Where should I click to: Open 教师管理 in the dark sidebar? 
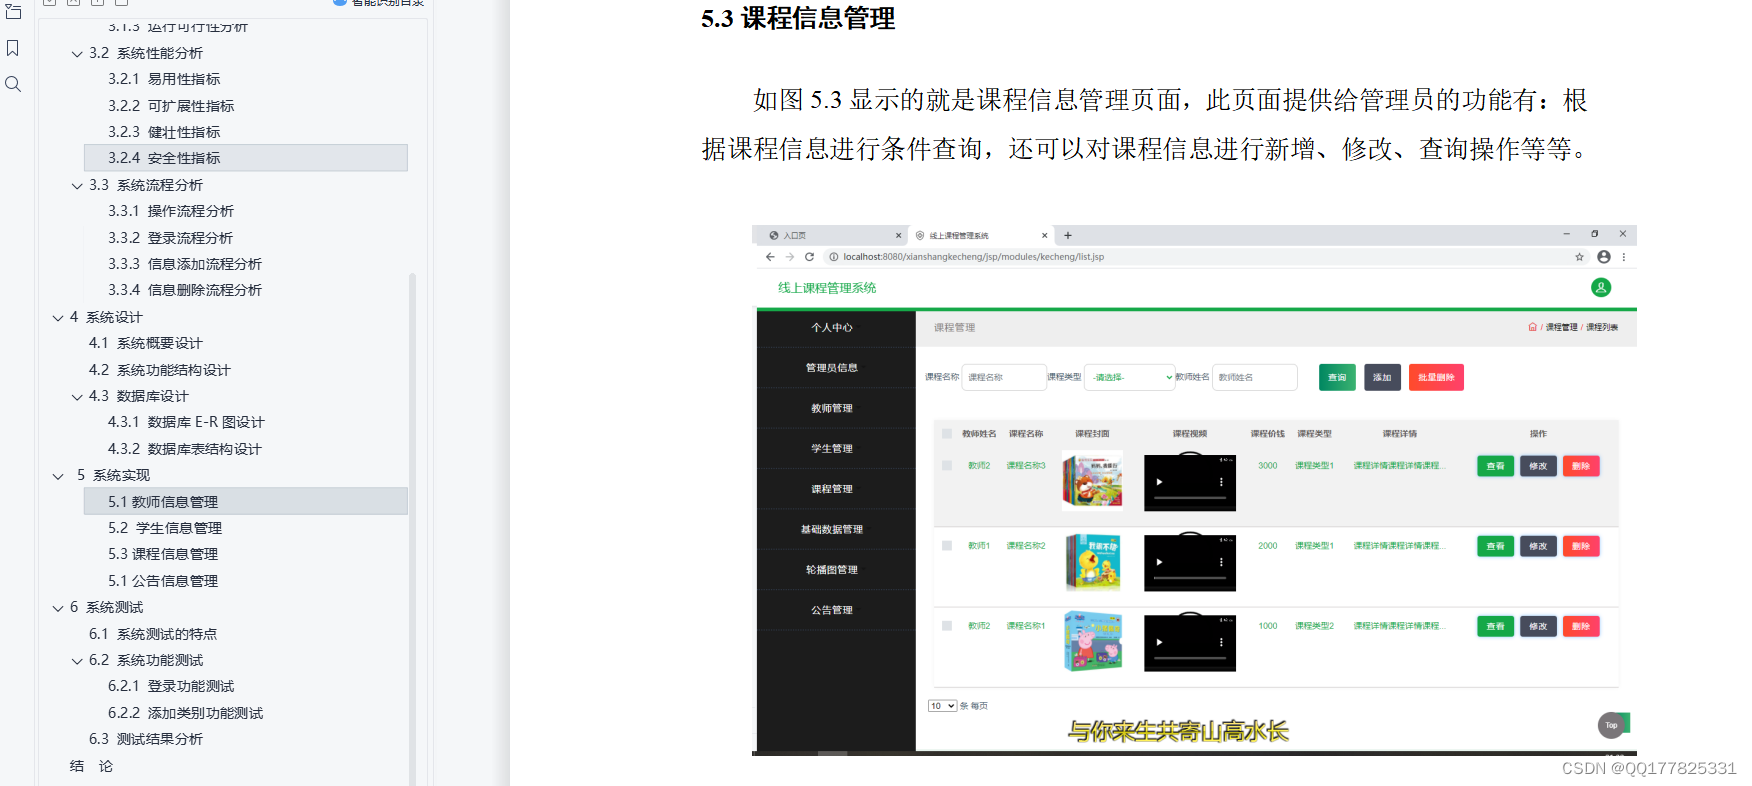pos(836,408)
